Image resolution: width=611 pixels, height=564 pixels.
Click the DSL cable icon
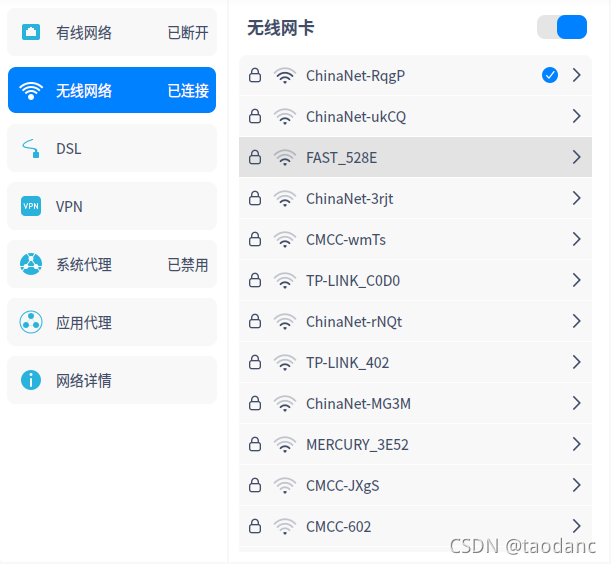point(31,148)
